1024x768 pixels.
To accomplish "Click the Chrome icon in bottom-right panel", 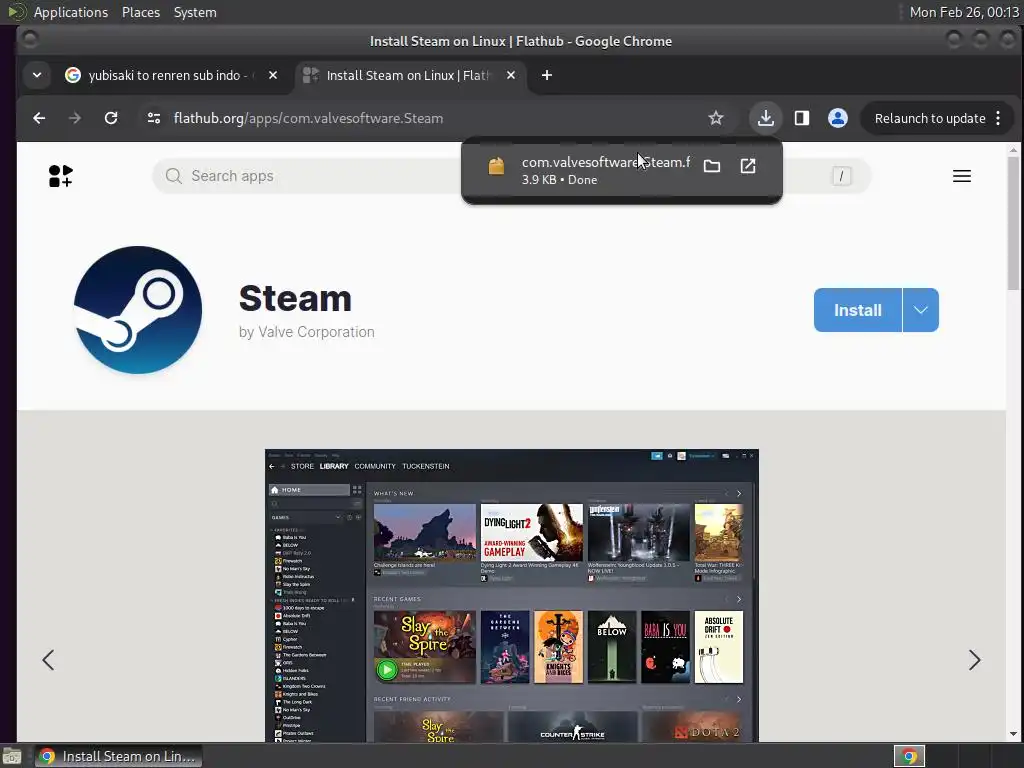I will point(909,756).
